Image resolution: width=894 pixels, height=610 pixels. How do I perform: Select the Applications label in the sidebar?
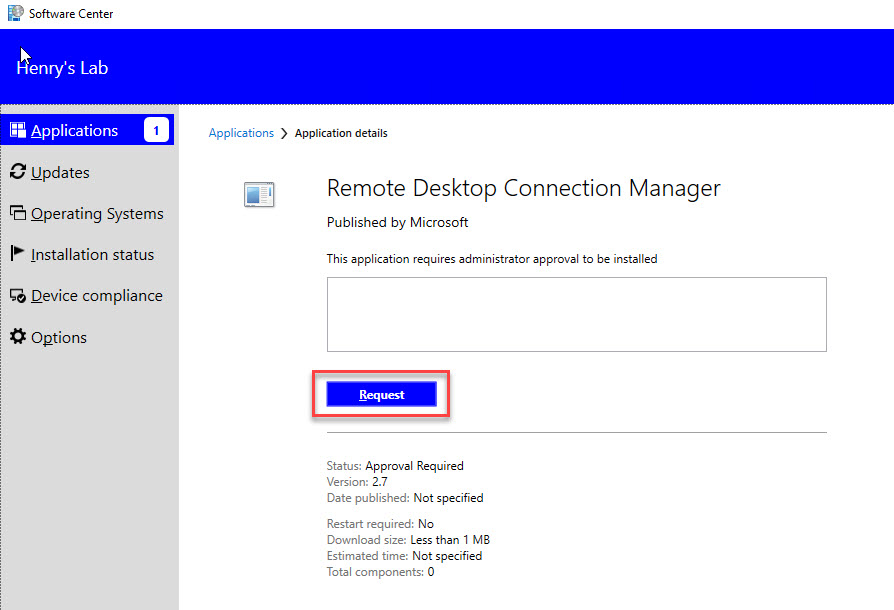tap(74, 131)
